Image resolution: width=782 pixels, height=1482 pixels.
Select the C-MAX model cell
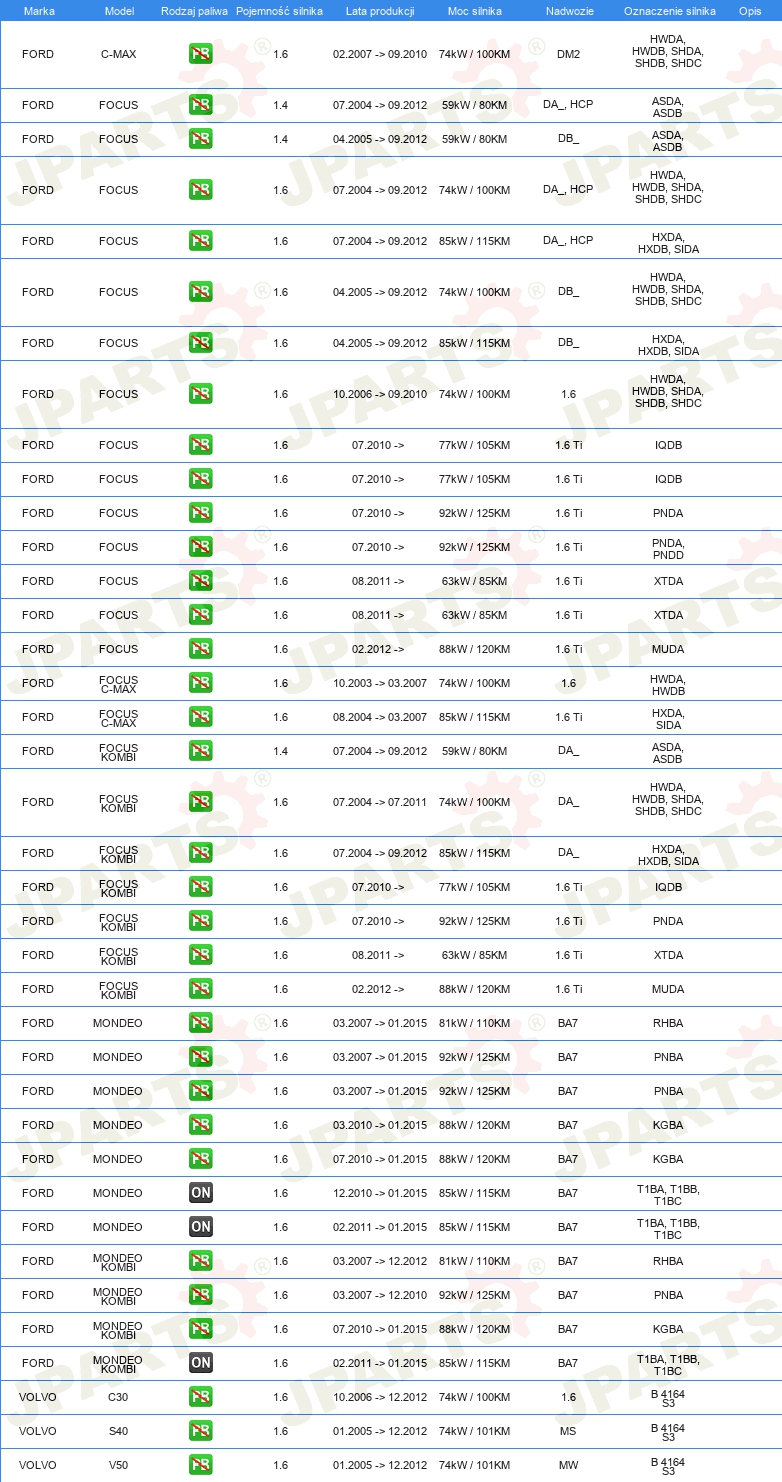point(119,54)
